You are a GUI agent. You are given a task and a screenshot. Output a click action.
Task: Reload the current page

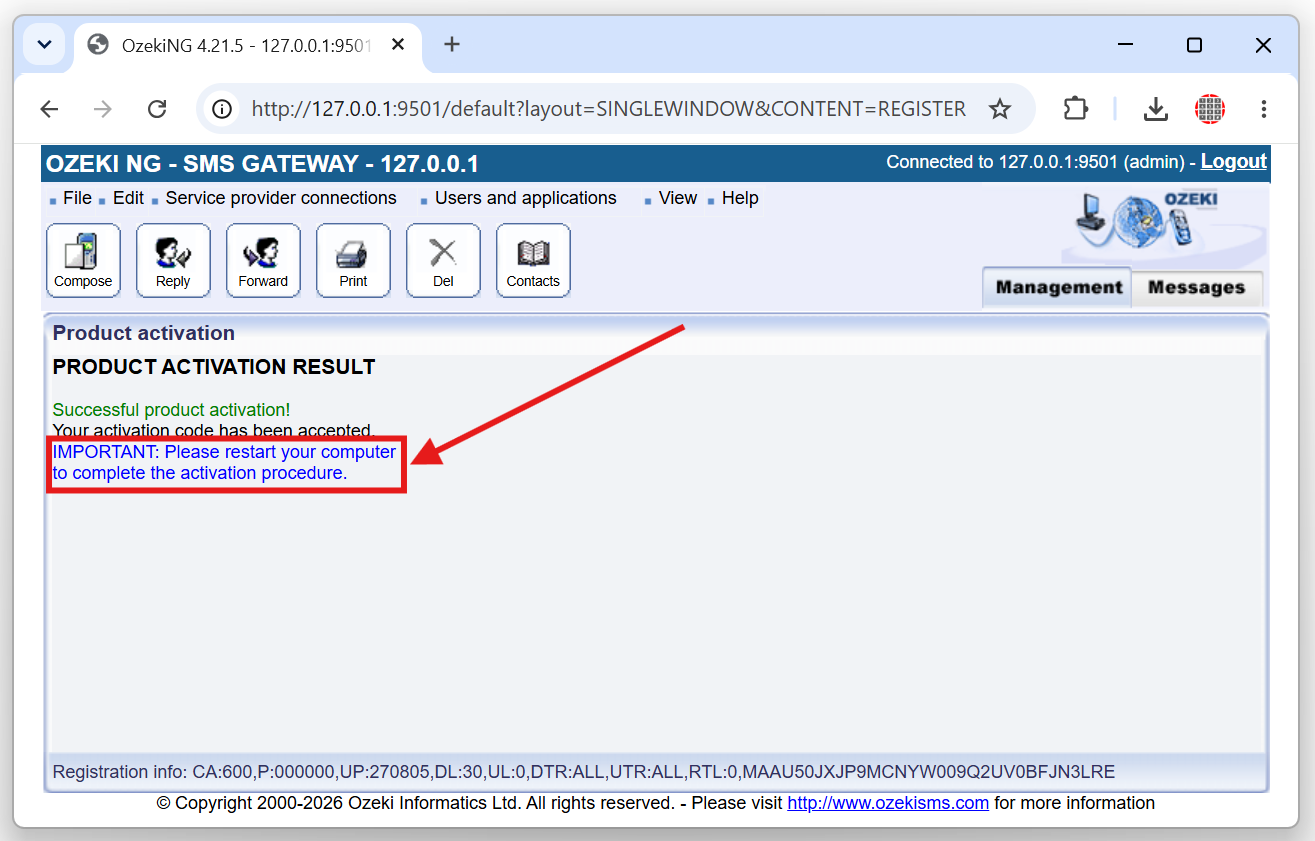tap(157, 109)
